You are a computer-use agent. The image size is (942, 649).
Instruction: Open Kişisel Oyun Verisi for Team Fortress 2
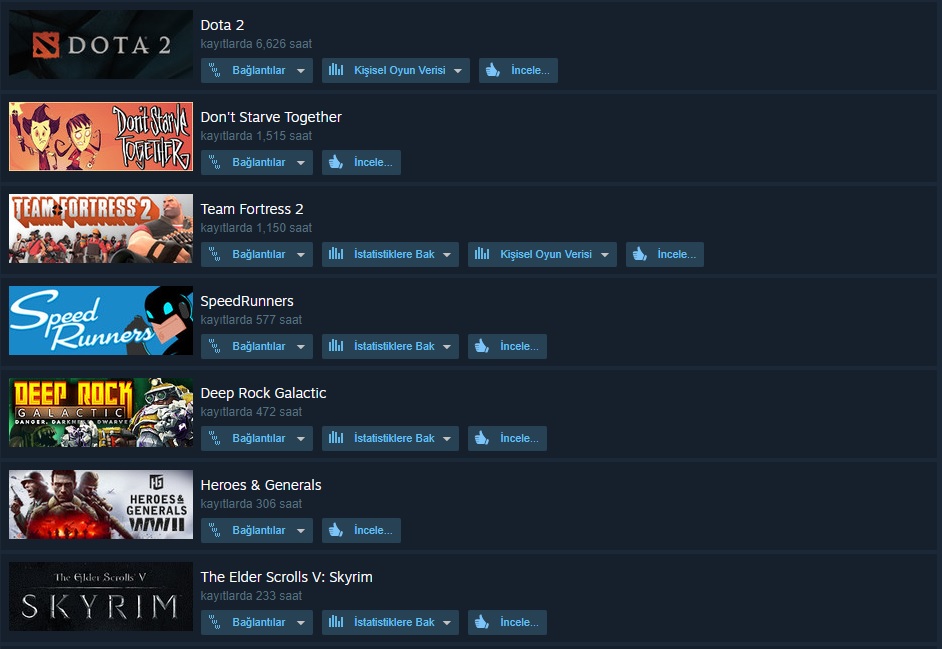pyautogui.click(x=542, y=254)
